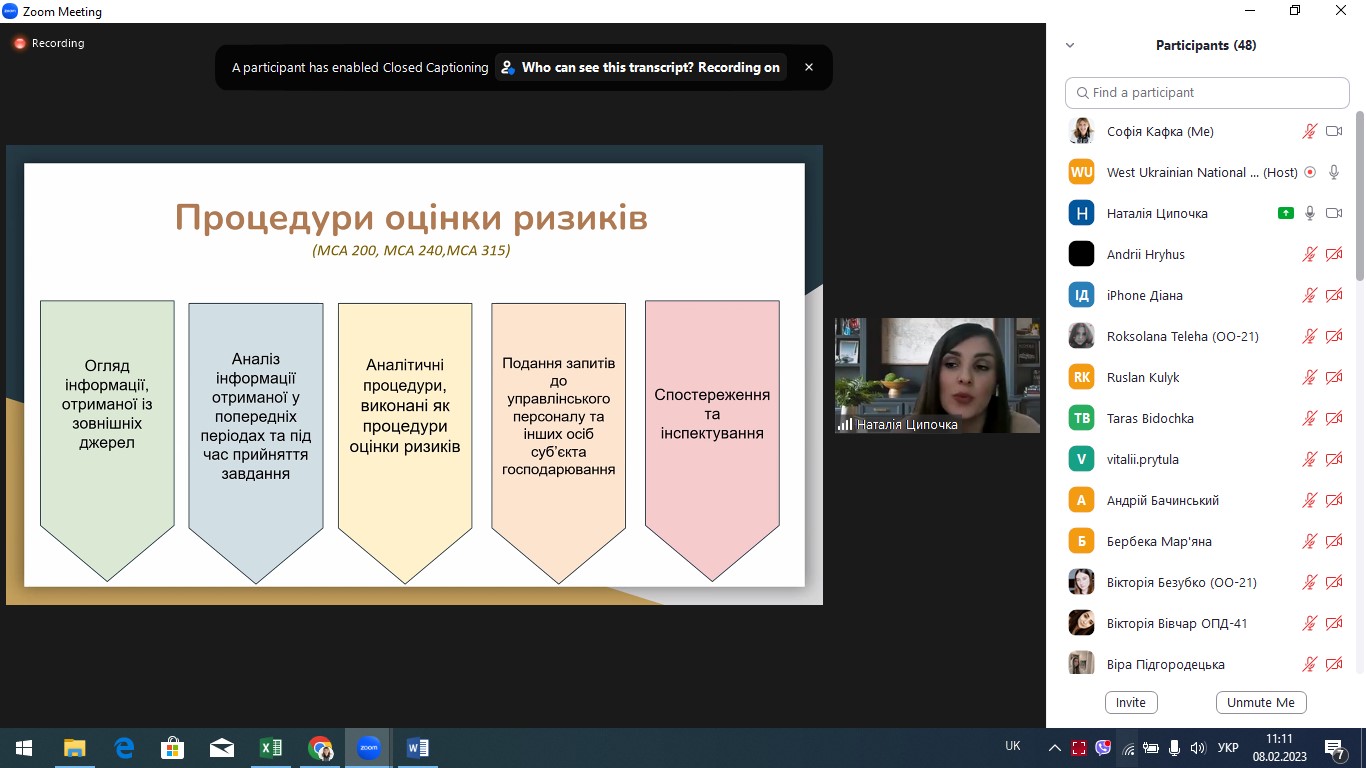Open Excel from the taskbar
The width and height of the screenshot is (1366, 768).
271,747
